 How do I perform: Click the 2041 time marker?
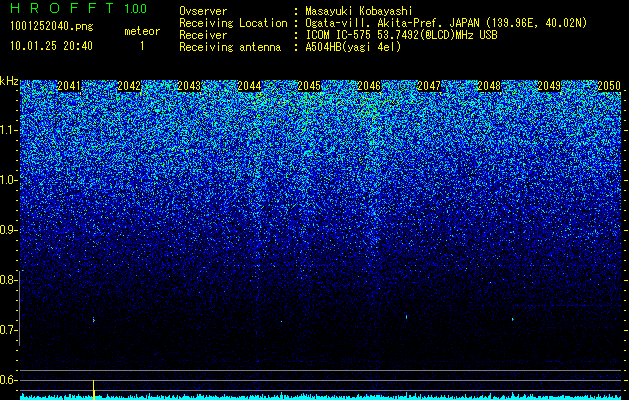click(69, 86)
